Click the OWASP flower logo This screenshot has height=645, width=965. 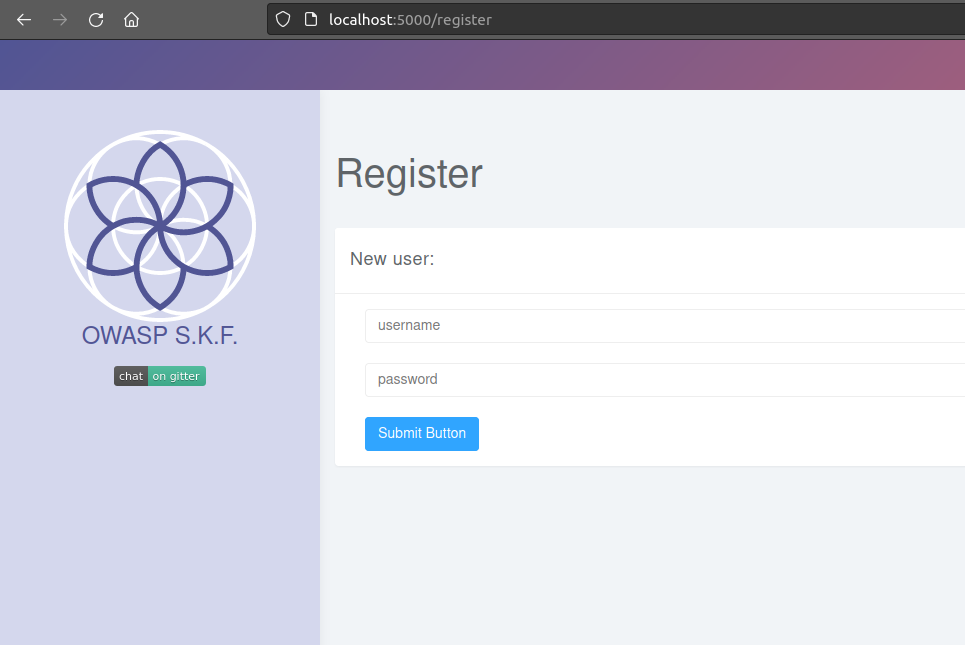[160, 225]
